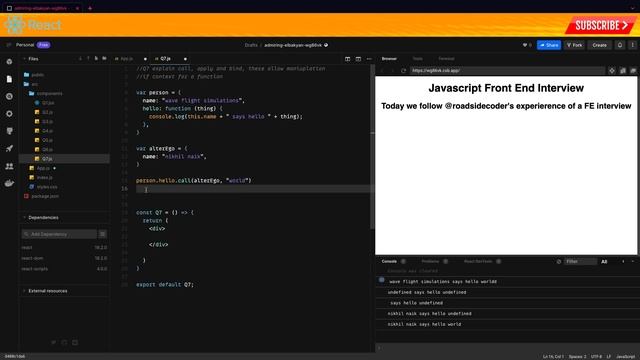640x360 pixels.
Task: Click the new folder icon in Files header
Action: pos(104,59)
